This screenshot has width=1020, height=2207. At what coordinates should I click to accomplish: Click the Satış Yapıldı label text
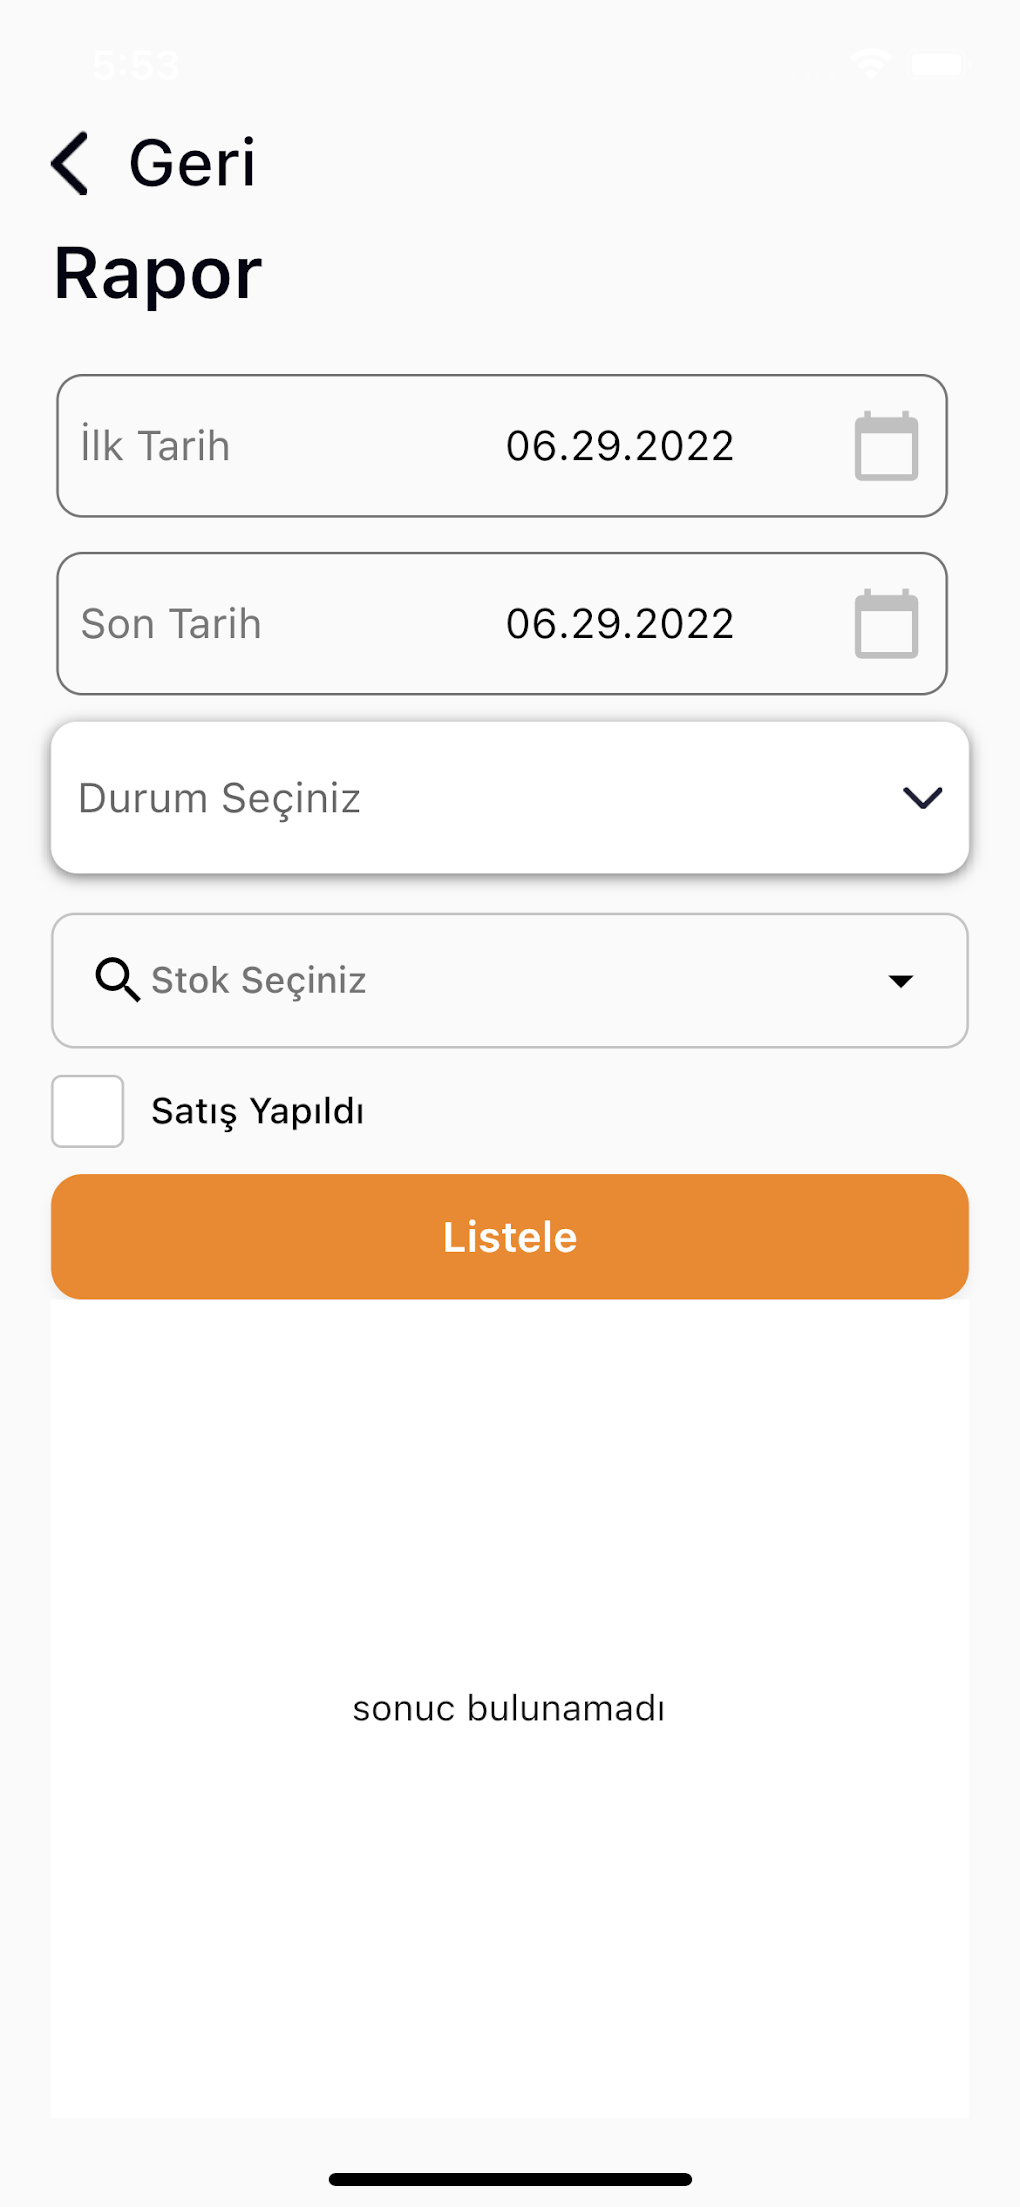pyautogui.click(x=257, y=1111)
